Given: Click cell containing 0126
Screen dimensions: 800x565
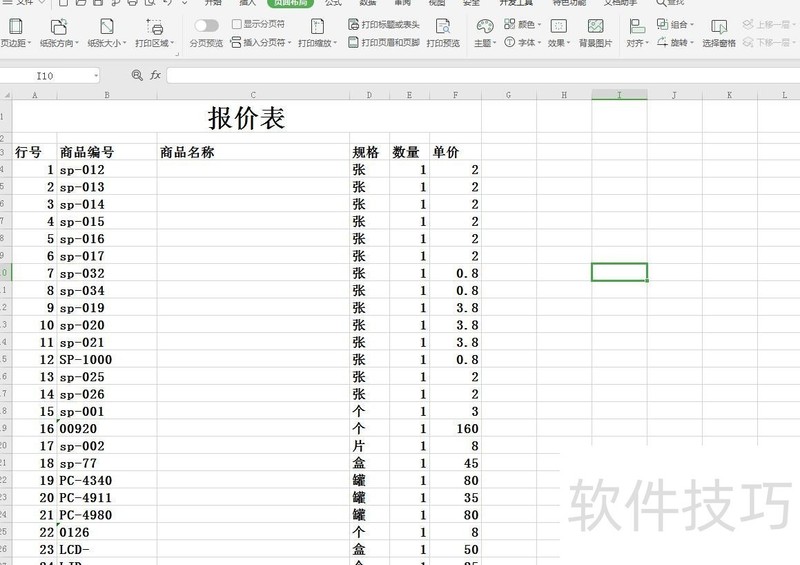Looking at the screenshot, I should coord(107,532).
